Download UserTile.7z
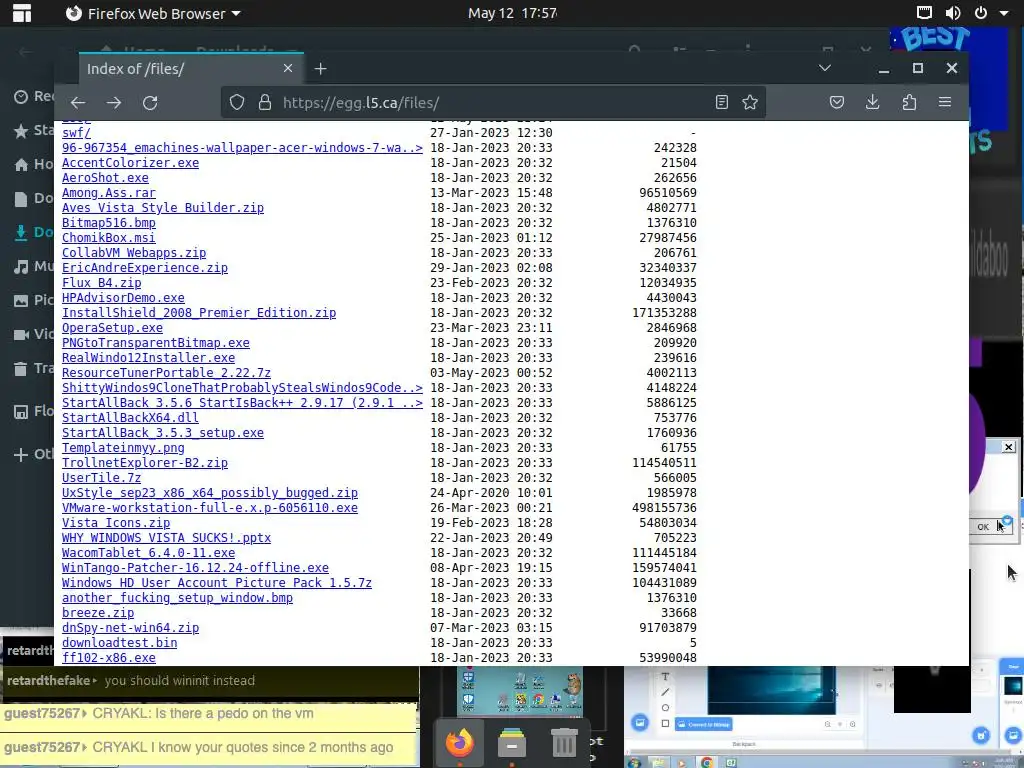Screen dimensions: 1024x768 tap(102, 478)
